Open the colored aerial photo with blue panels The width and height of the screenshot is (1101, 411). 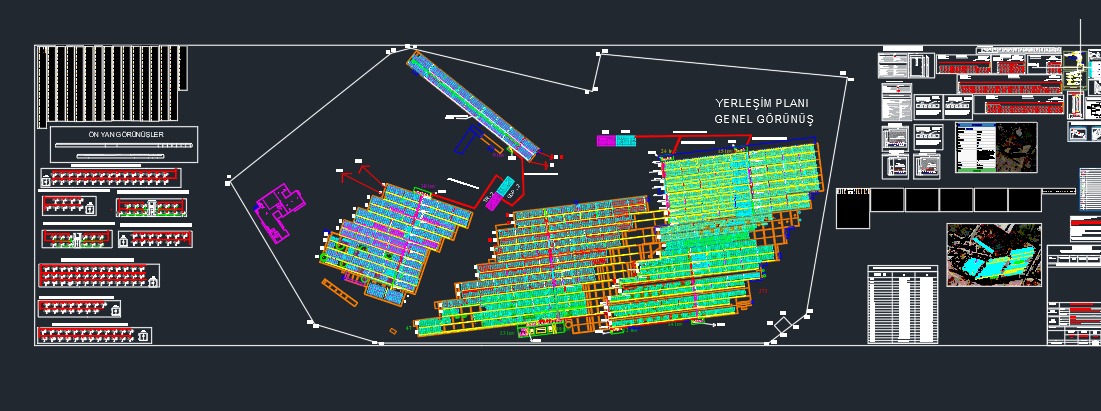click(x=994, y=254)
